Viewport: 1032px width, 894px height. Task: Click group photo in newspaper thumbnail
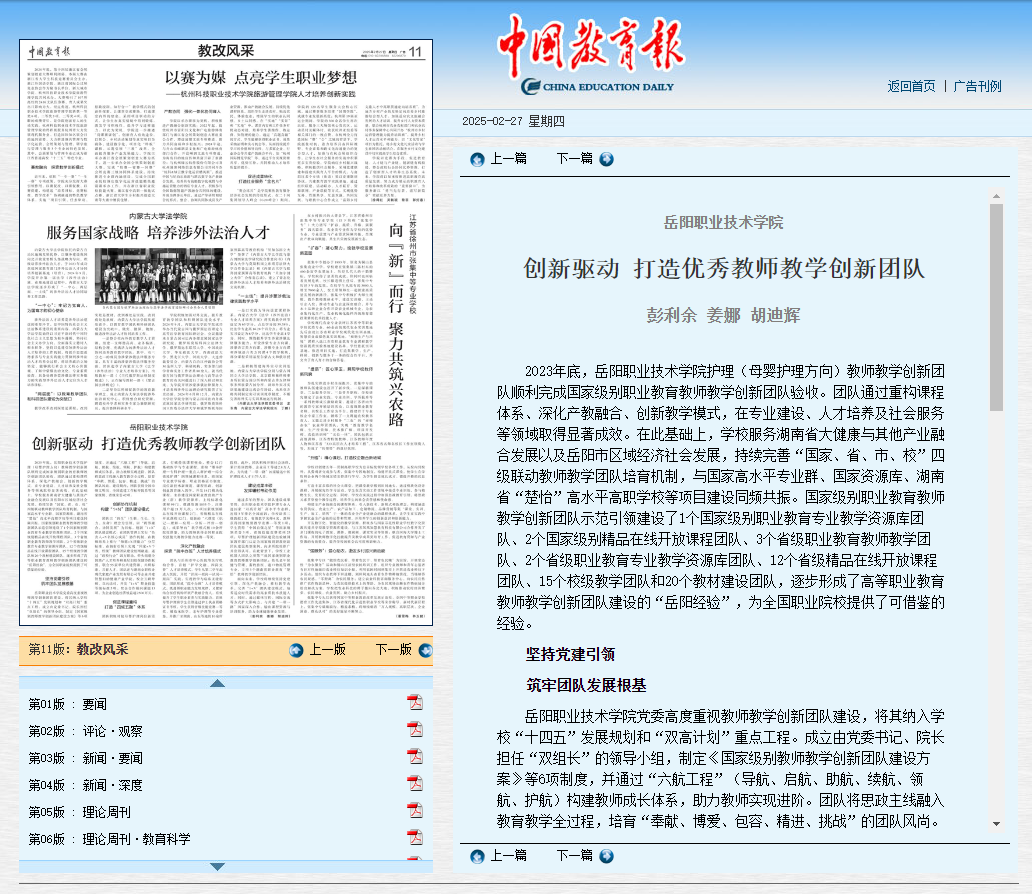tap(159, 276)
